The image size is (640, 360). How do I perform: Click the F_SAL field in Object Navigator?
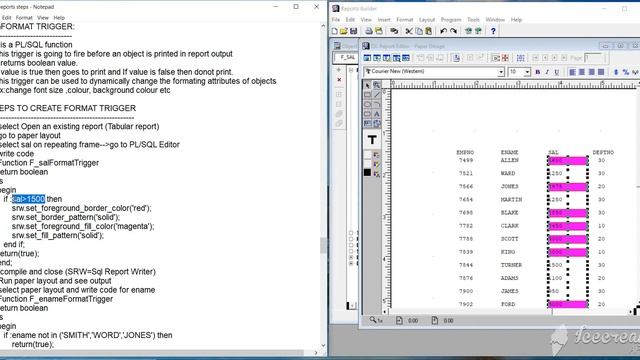tap(347, 58)
